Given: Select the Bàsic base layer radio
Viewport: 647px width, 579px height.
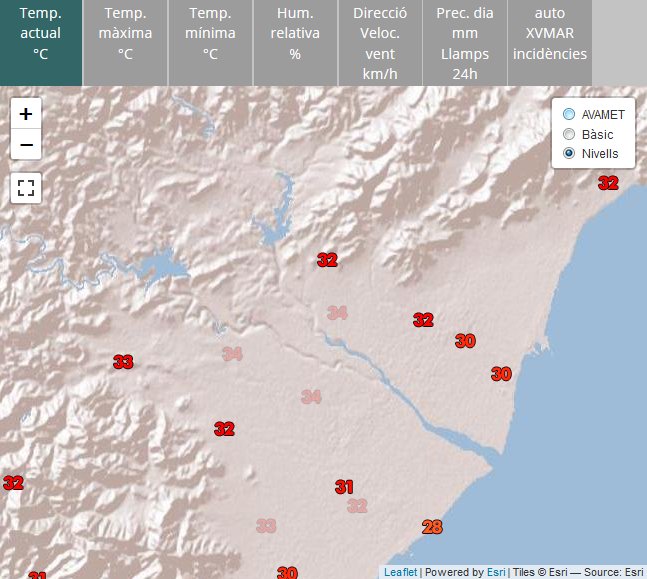Looking at the screenshot, I should pos(569,134).
